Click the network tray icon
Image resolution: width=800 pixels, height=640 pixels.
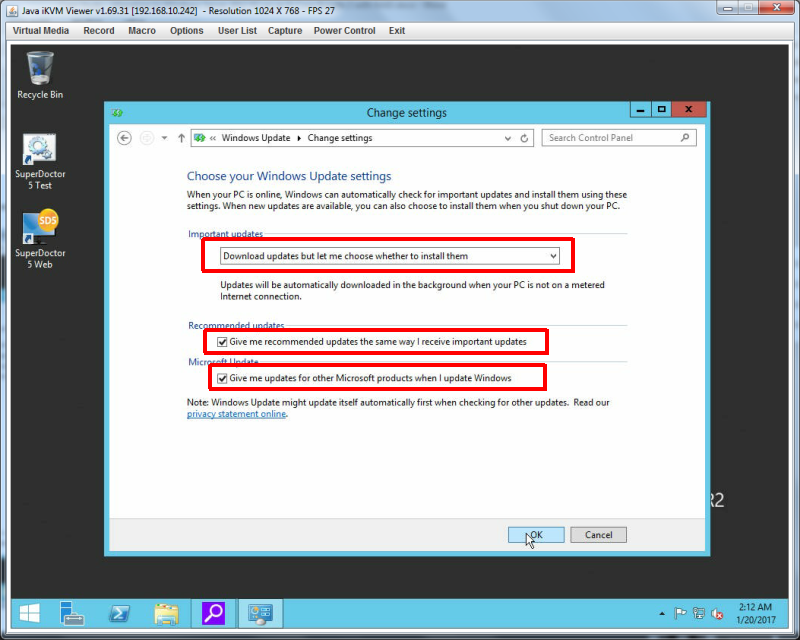click(x=698, y=613)
